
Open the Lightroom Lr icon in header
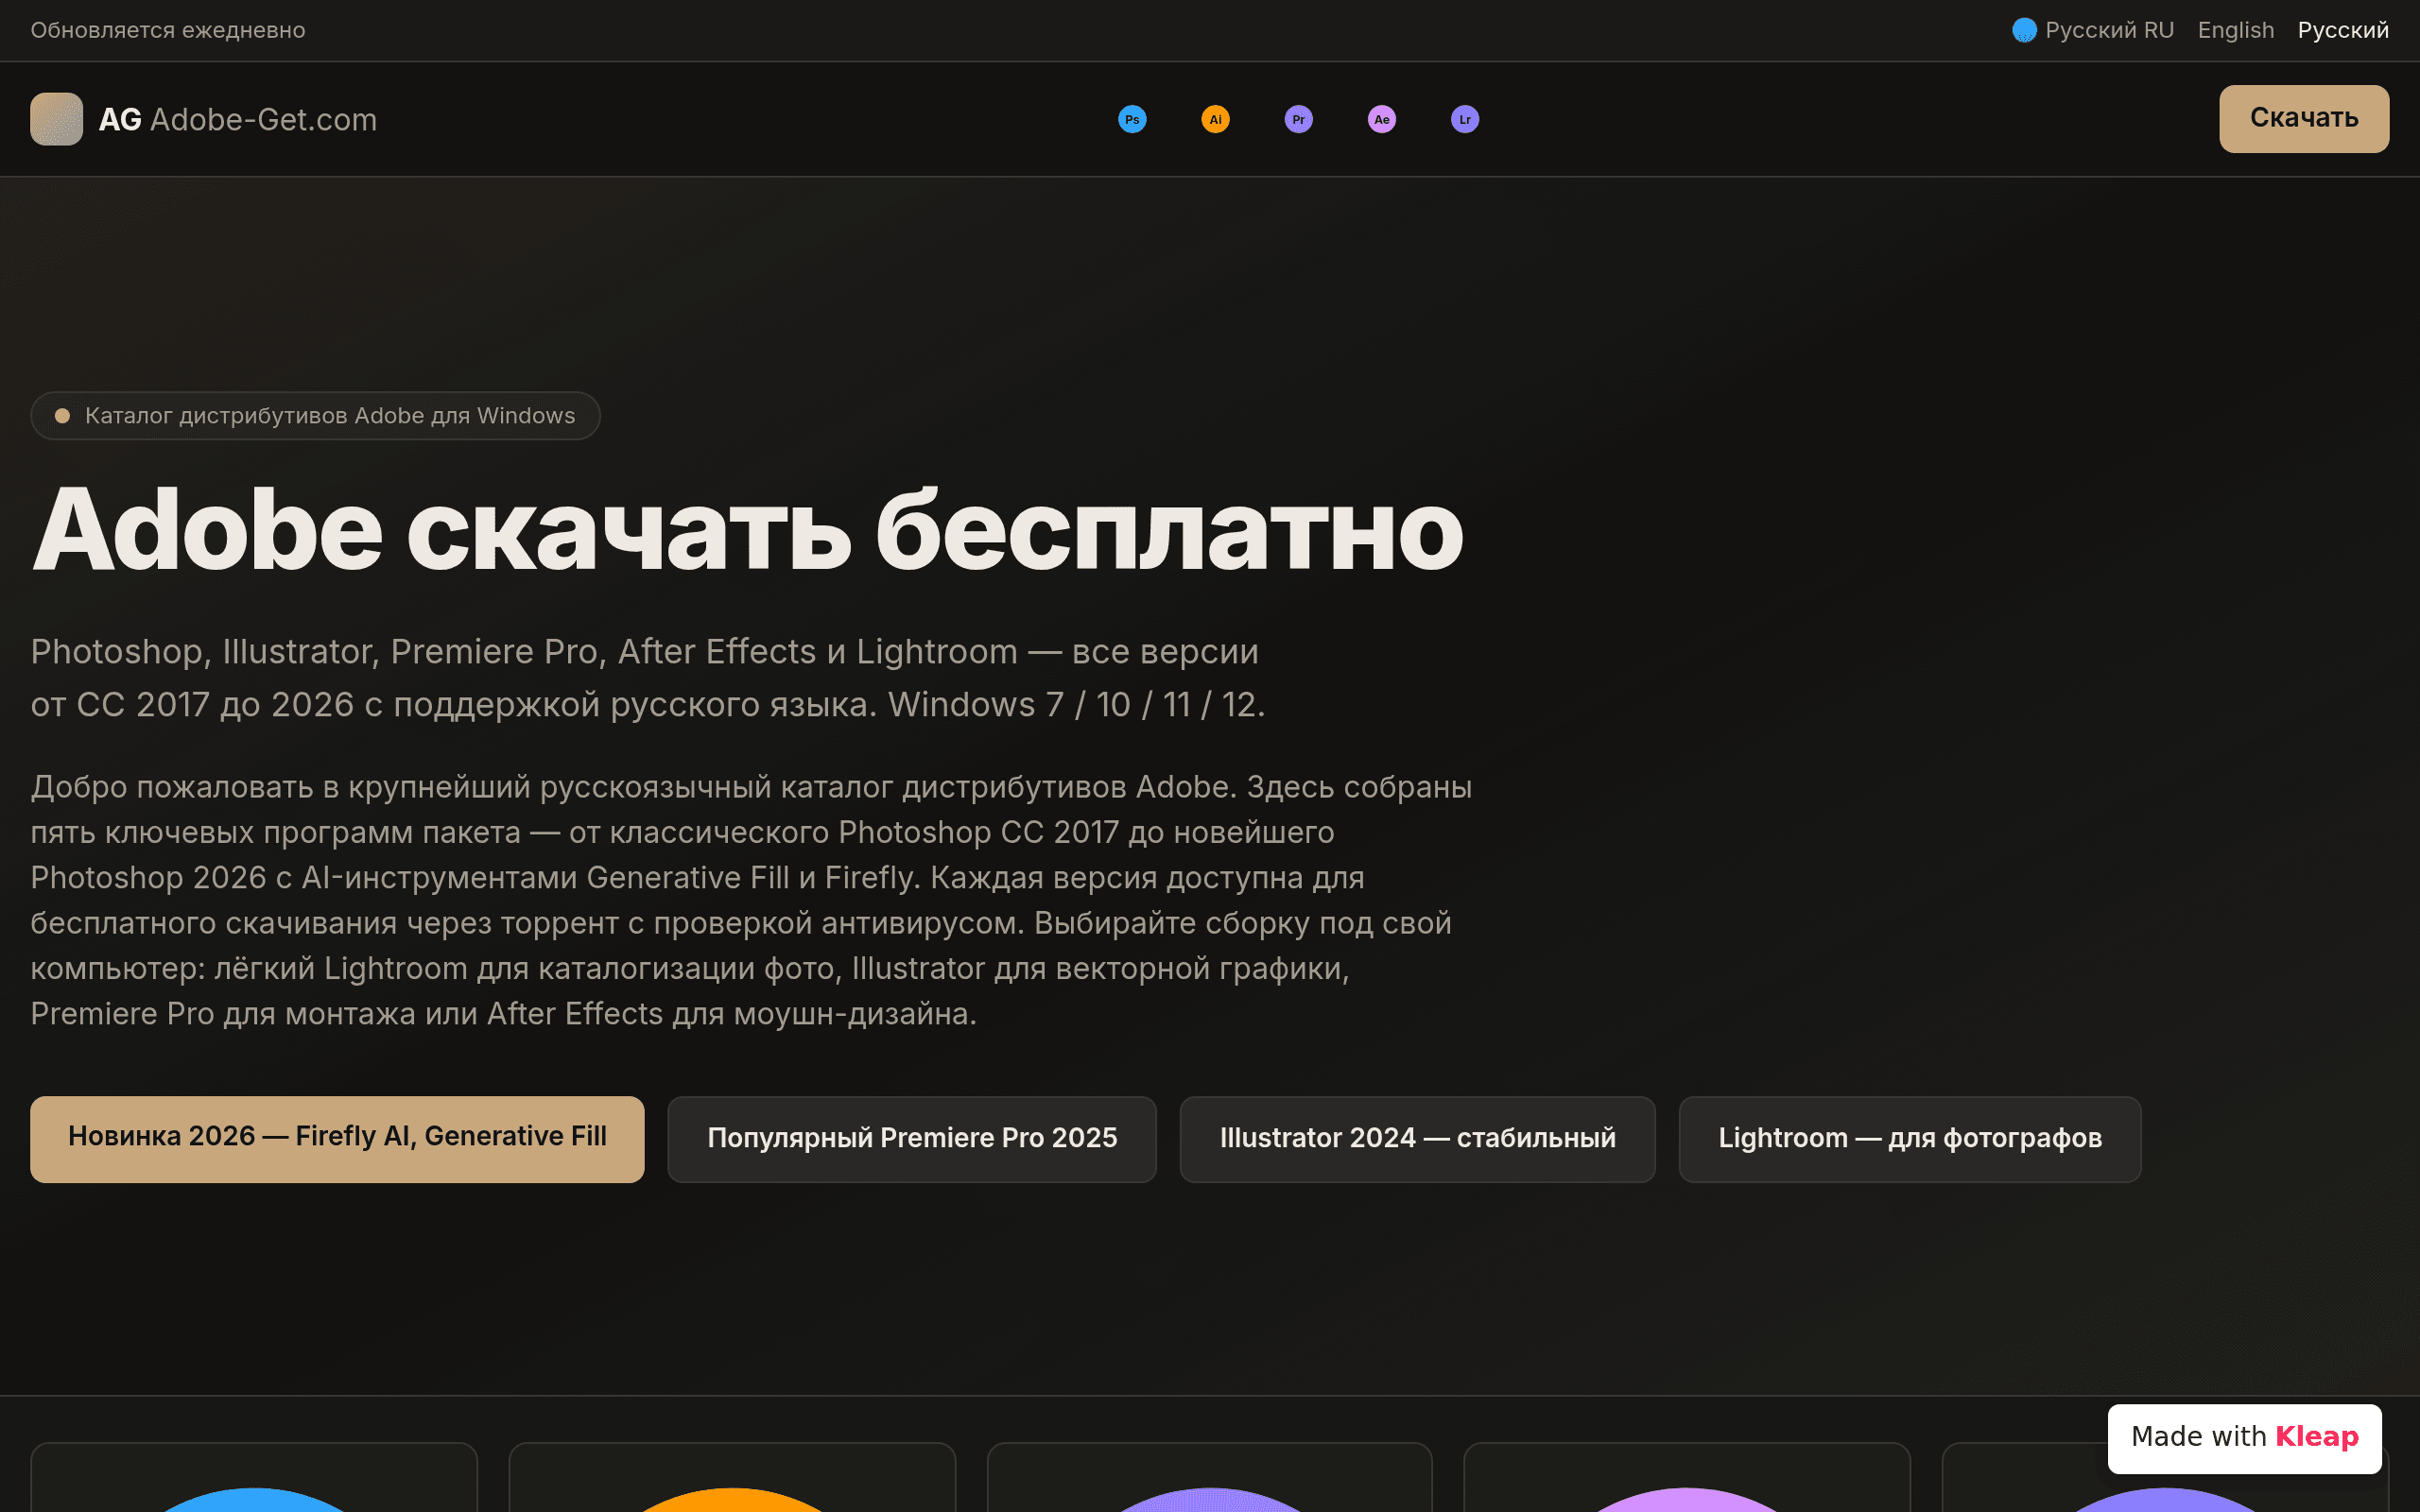[1464, 119]
